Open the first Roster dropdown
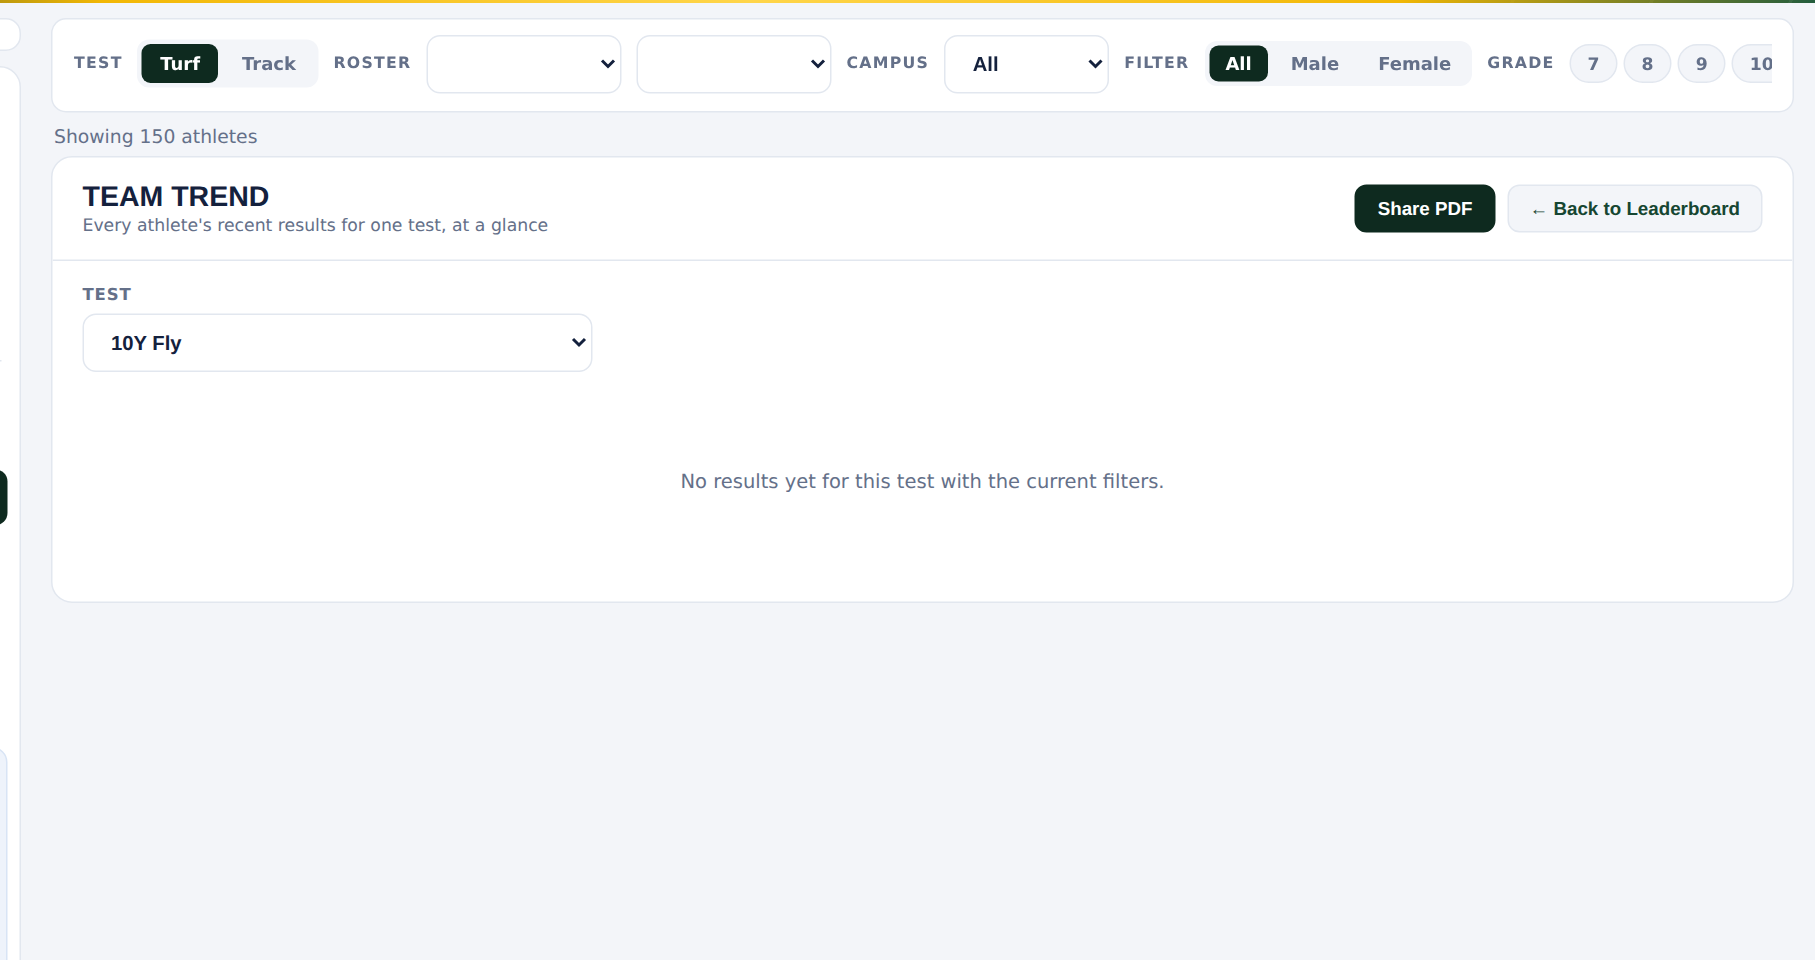 coord(524,64)
